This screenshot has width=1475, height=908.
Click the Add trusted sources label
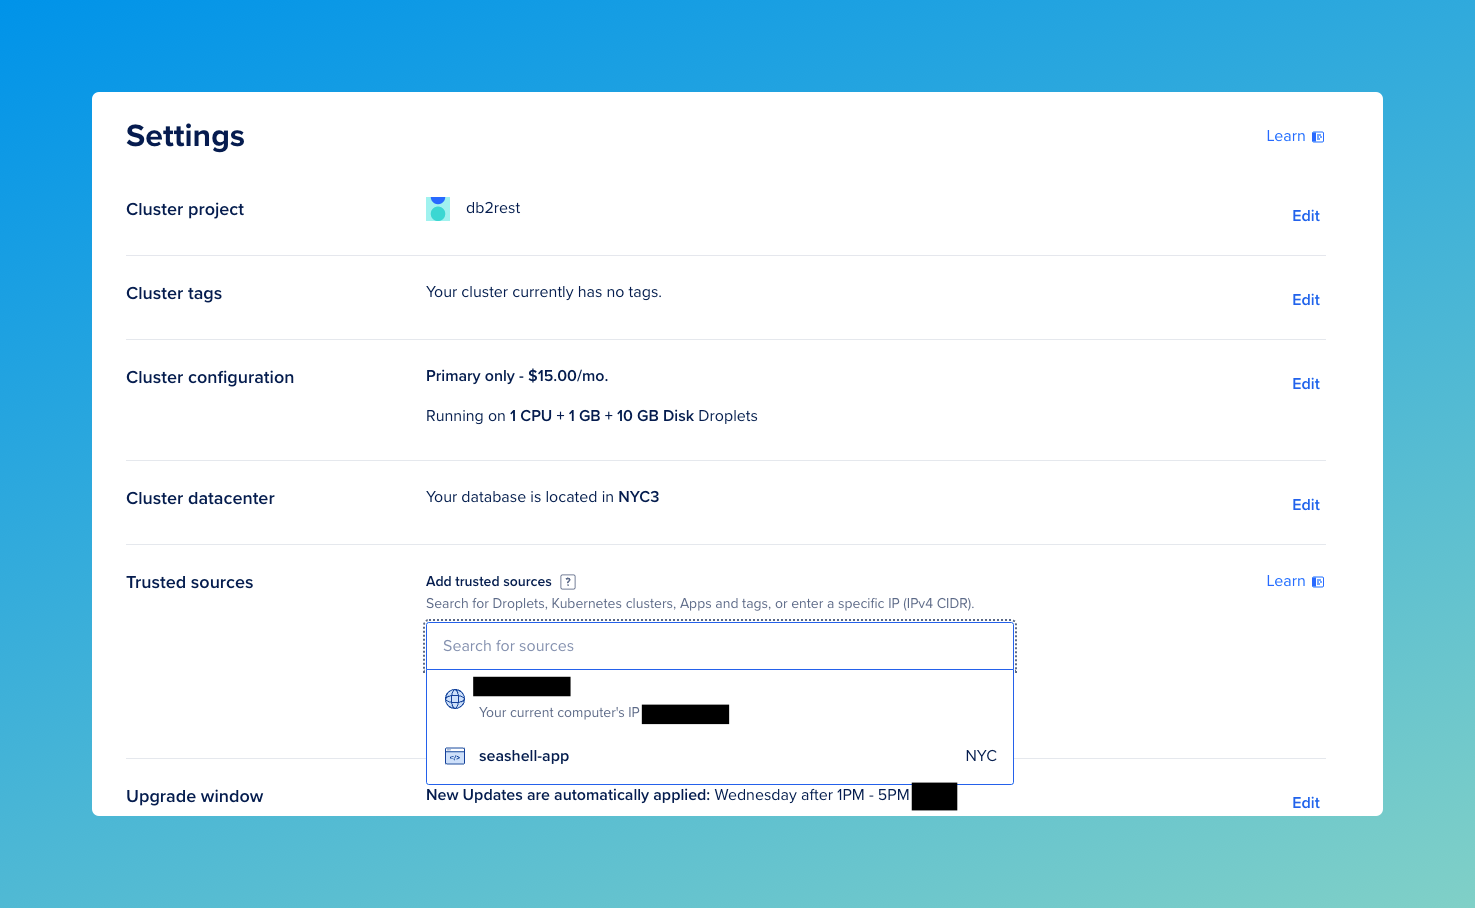click(x=488, y=581)
